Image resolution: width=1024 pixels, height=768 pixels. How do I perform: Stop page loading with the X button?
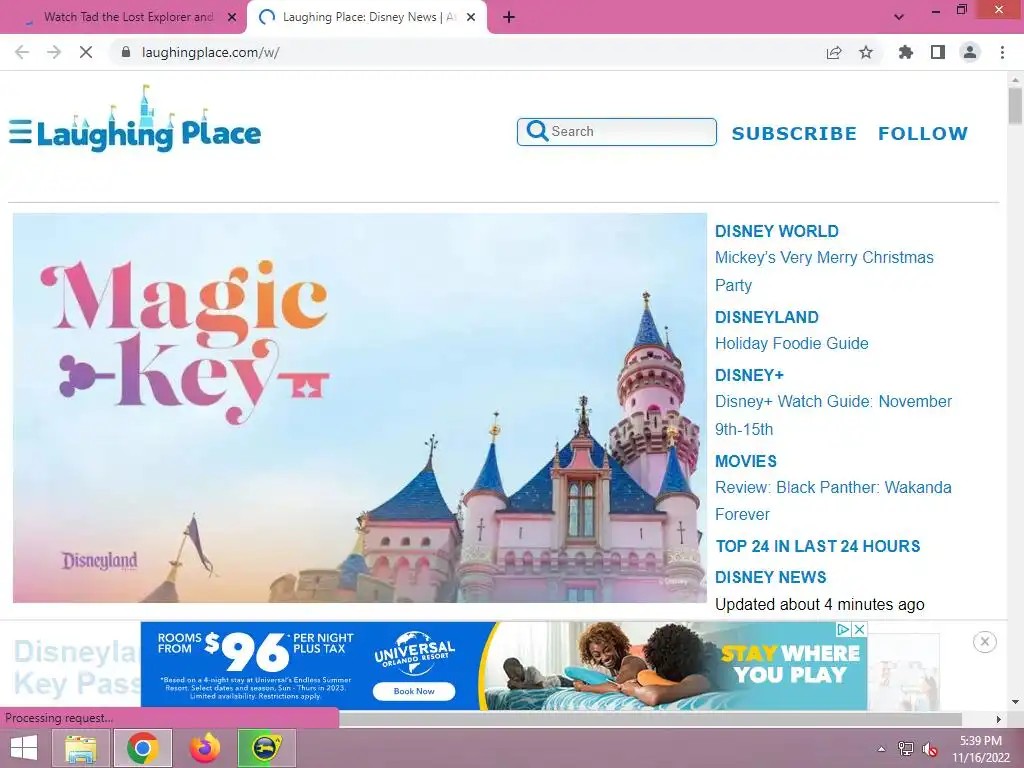[x=86, y=52]
